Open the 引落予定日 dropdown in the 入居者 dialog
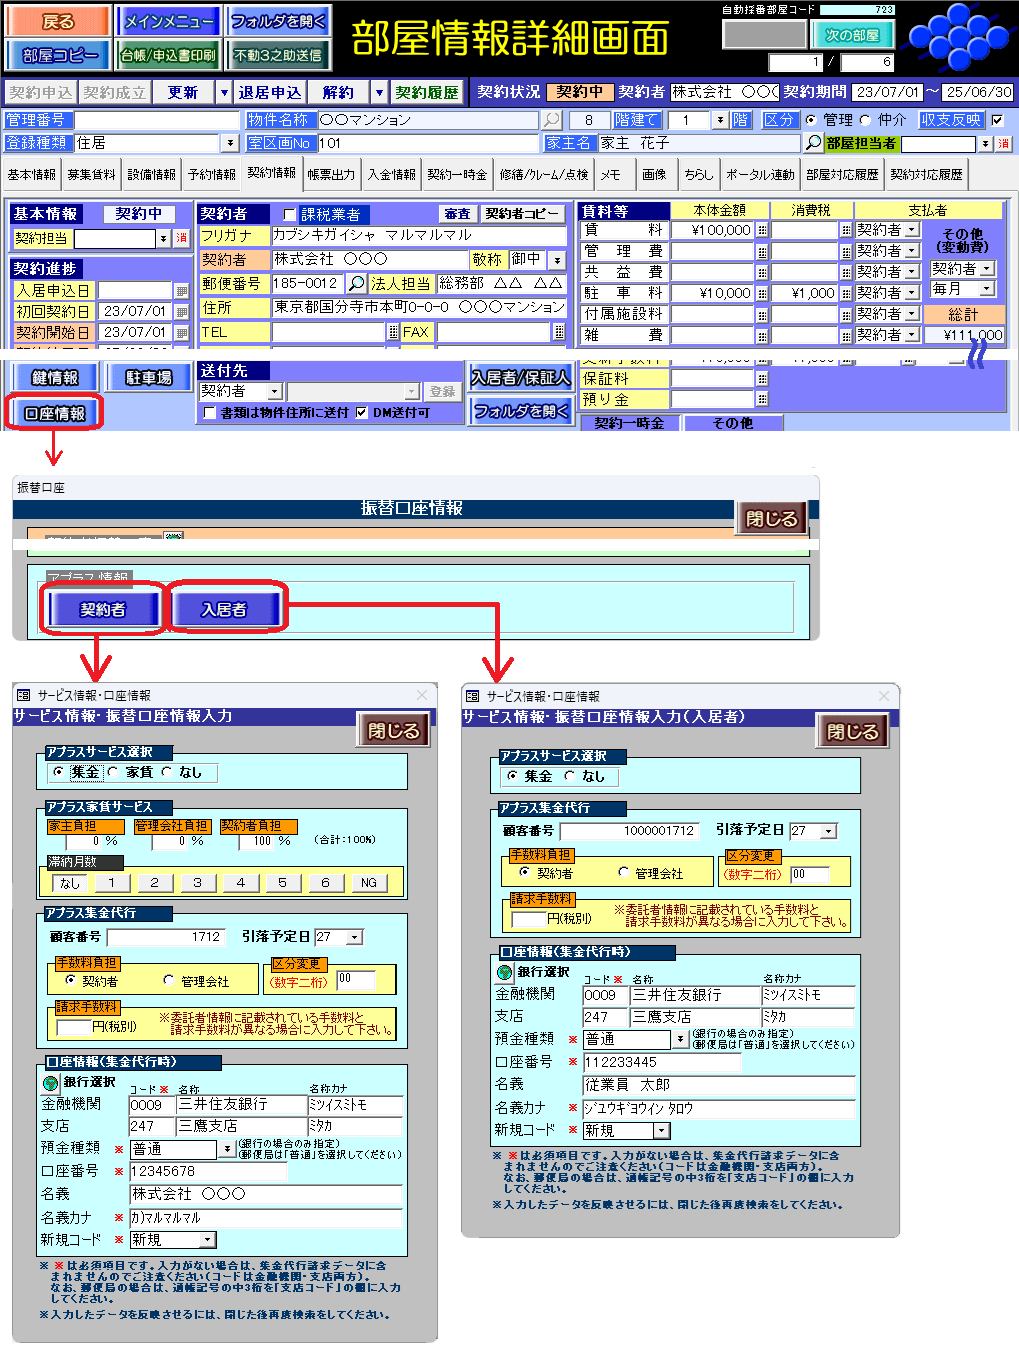 828,831
